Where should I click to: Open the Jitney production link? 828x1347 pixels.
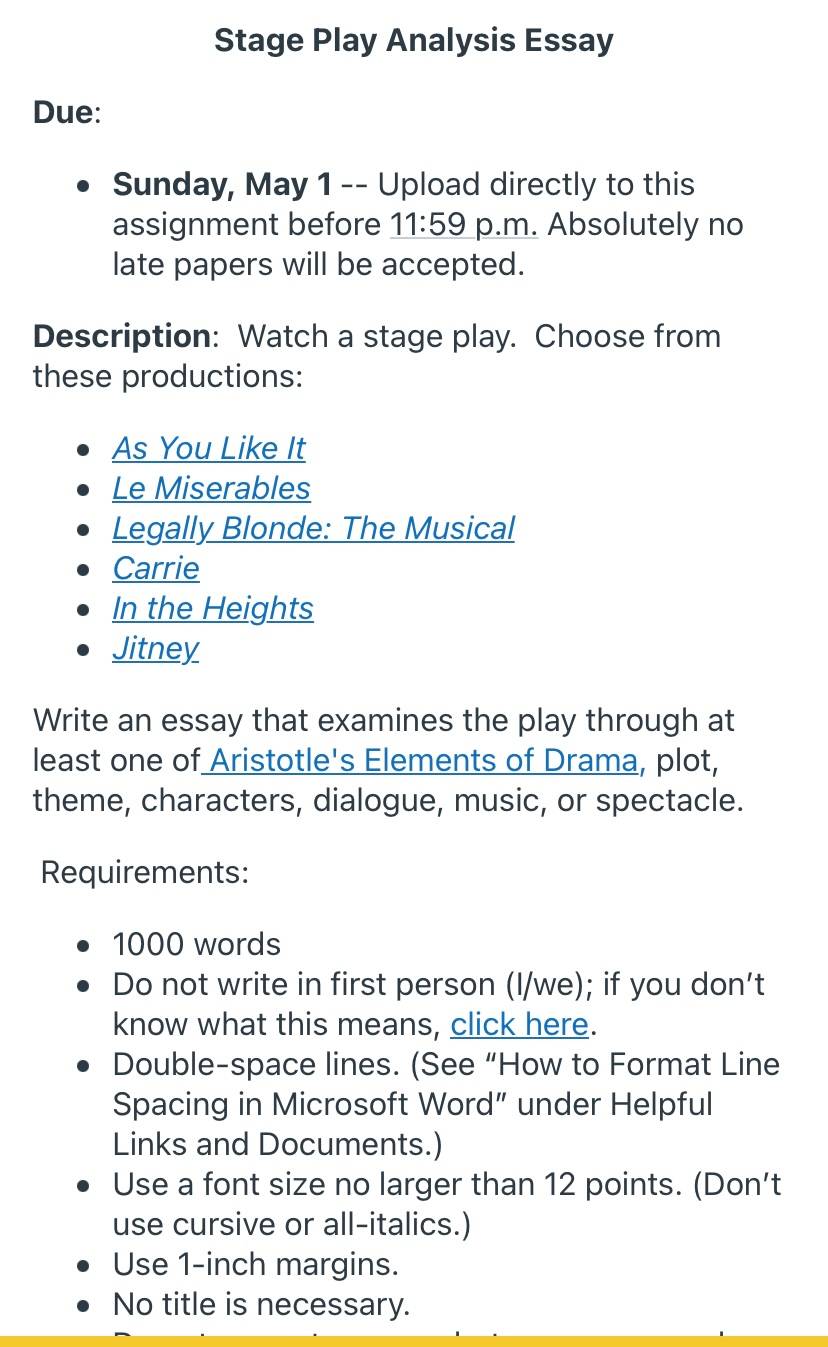click(x=155, y=648)
